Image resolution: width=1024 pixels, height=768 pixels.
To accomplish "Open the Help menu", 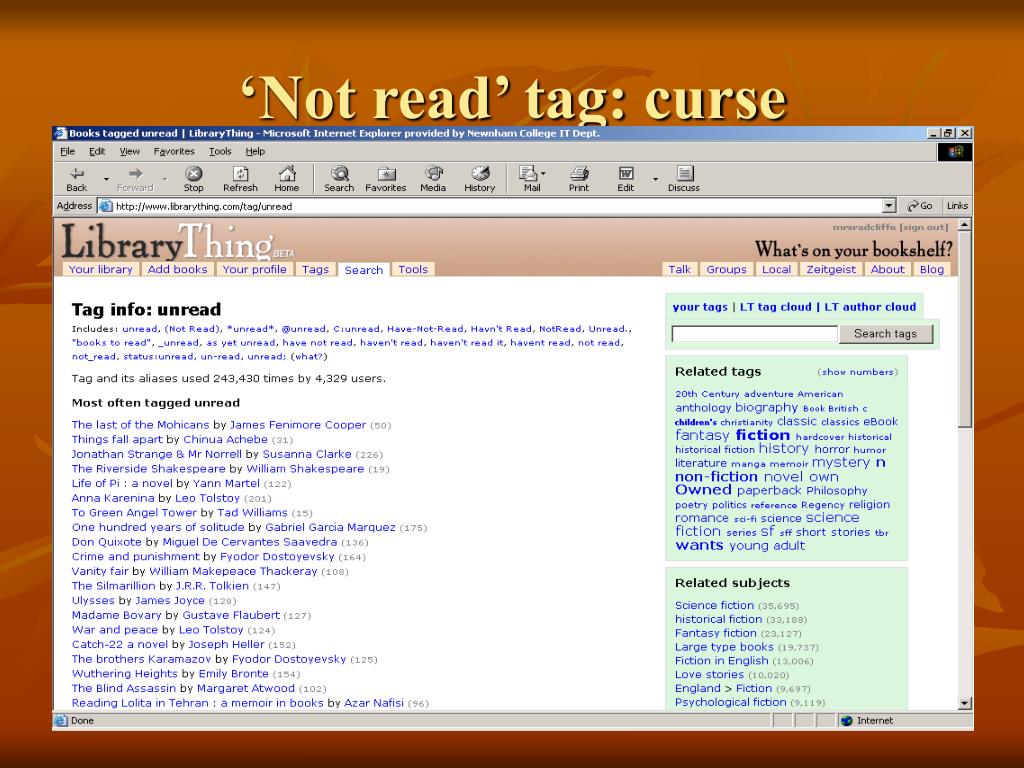I will tap(255, 152).
